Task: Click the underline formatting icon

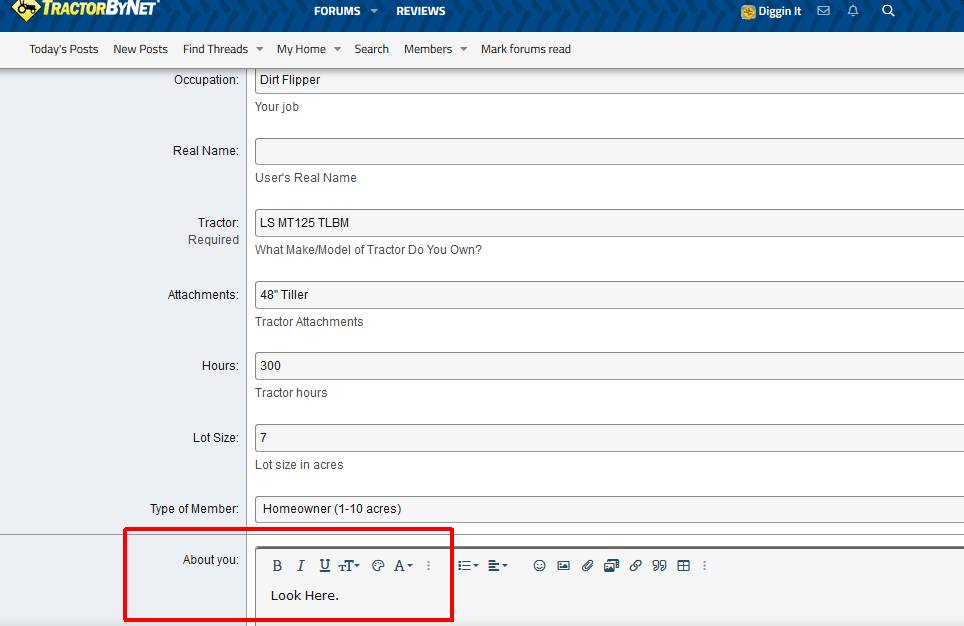Action: pyautogui.click(x=325, y=566)
